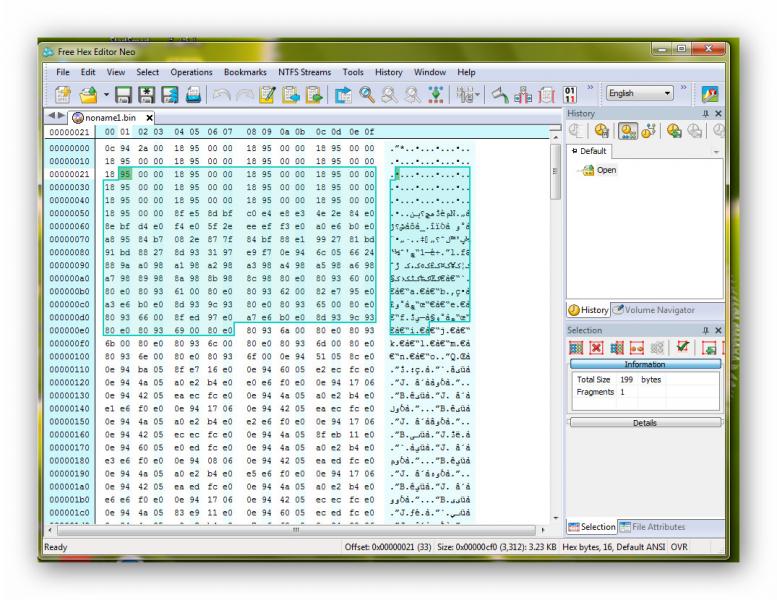Switch to the Volume Navigator tab

[654, 310]
